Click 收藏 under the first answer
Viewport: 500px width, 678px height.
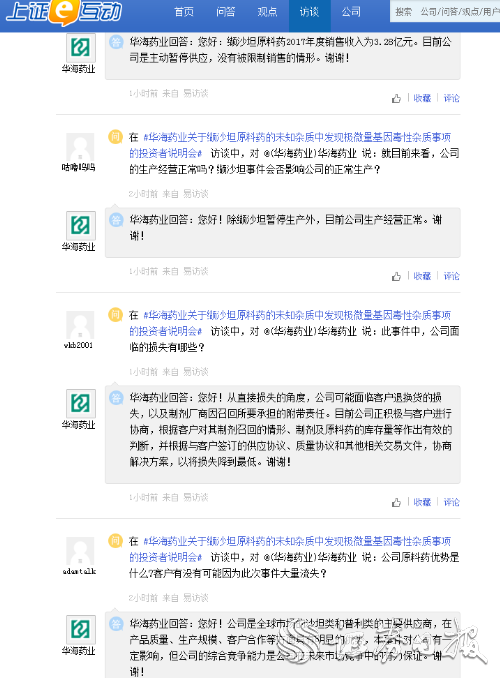pos(422,98)
